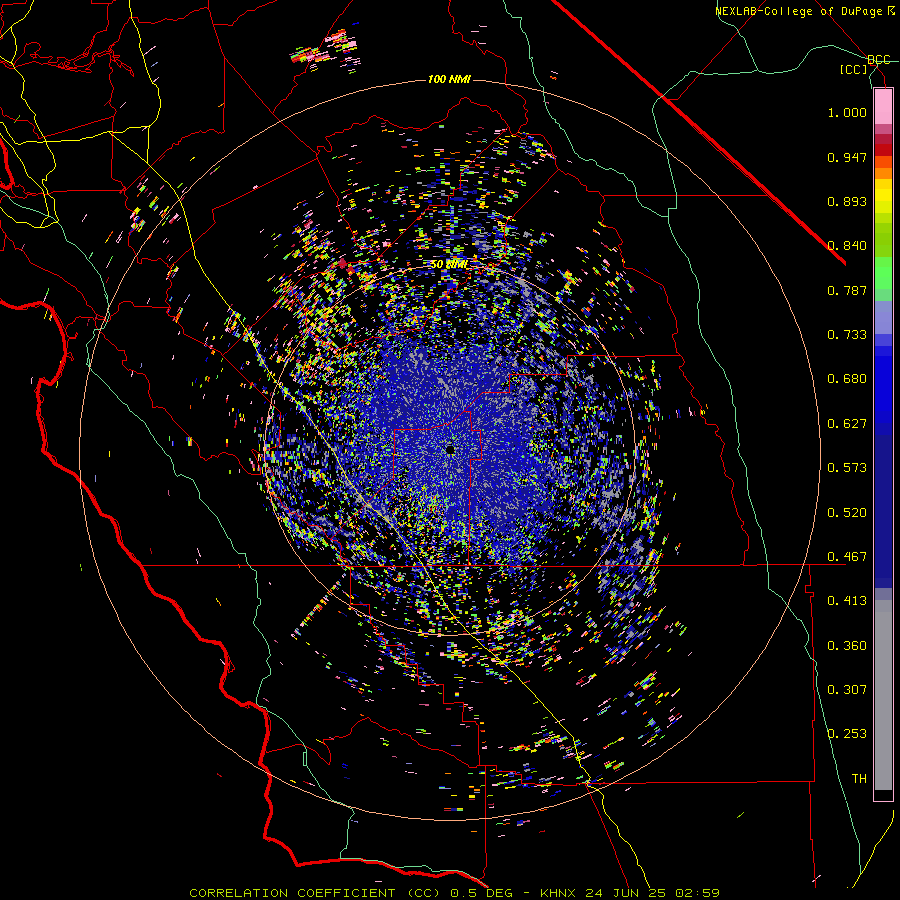Viewport: 900px width, 900px height.
Task: Select the 0.893 scale value
Action: (x=847, y=201)
